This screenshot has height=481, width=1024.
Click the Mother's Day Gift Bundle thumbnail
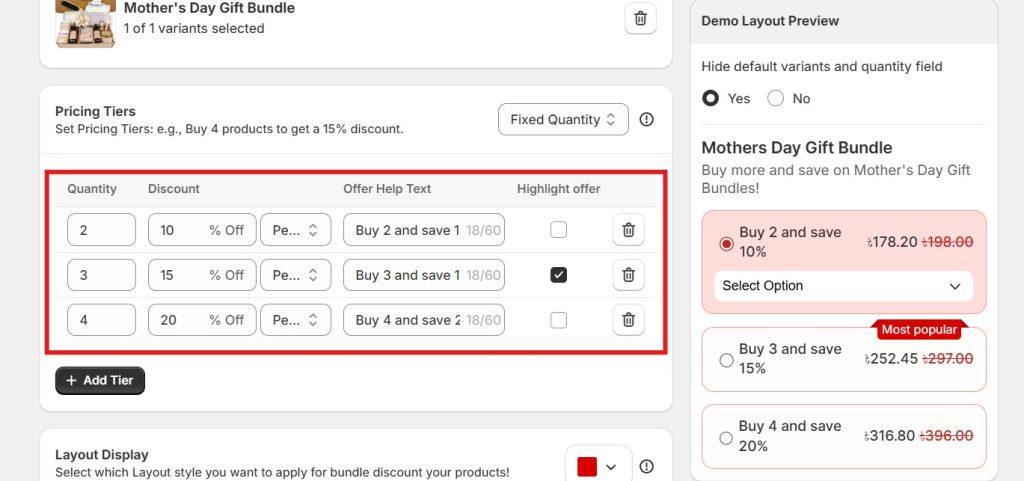[86, 23]
